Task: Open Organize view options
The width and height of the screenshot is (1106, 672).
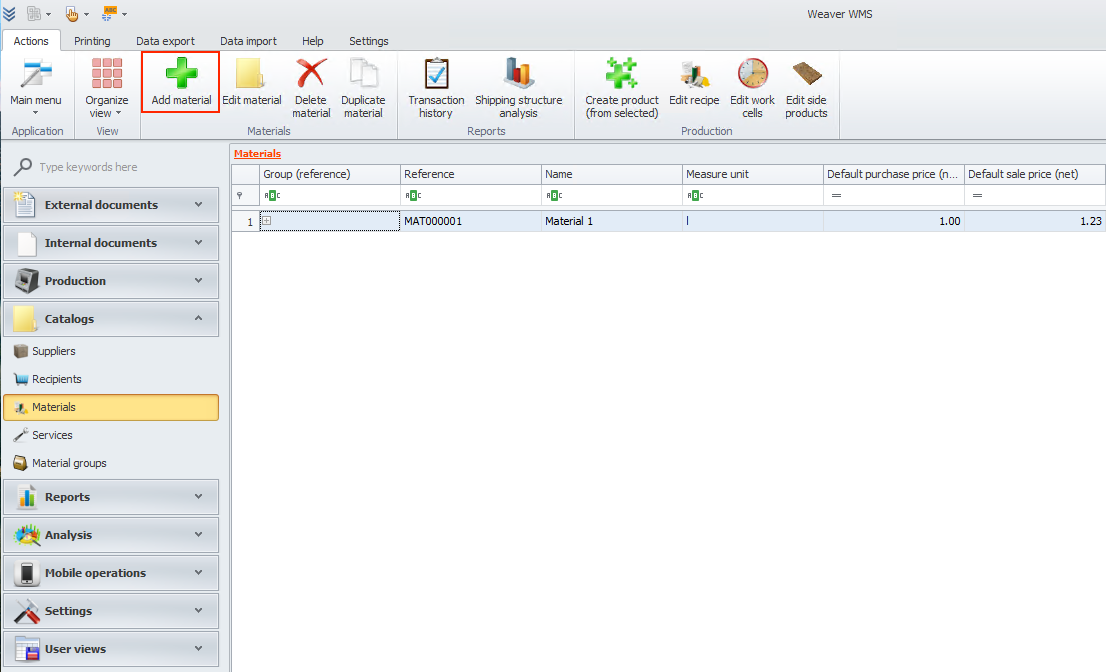Action: (x=107, y=88)
